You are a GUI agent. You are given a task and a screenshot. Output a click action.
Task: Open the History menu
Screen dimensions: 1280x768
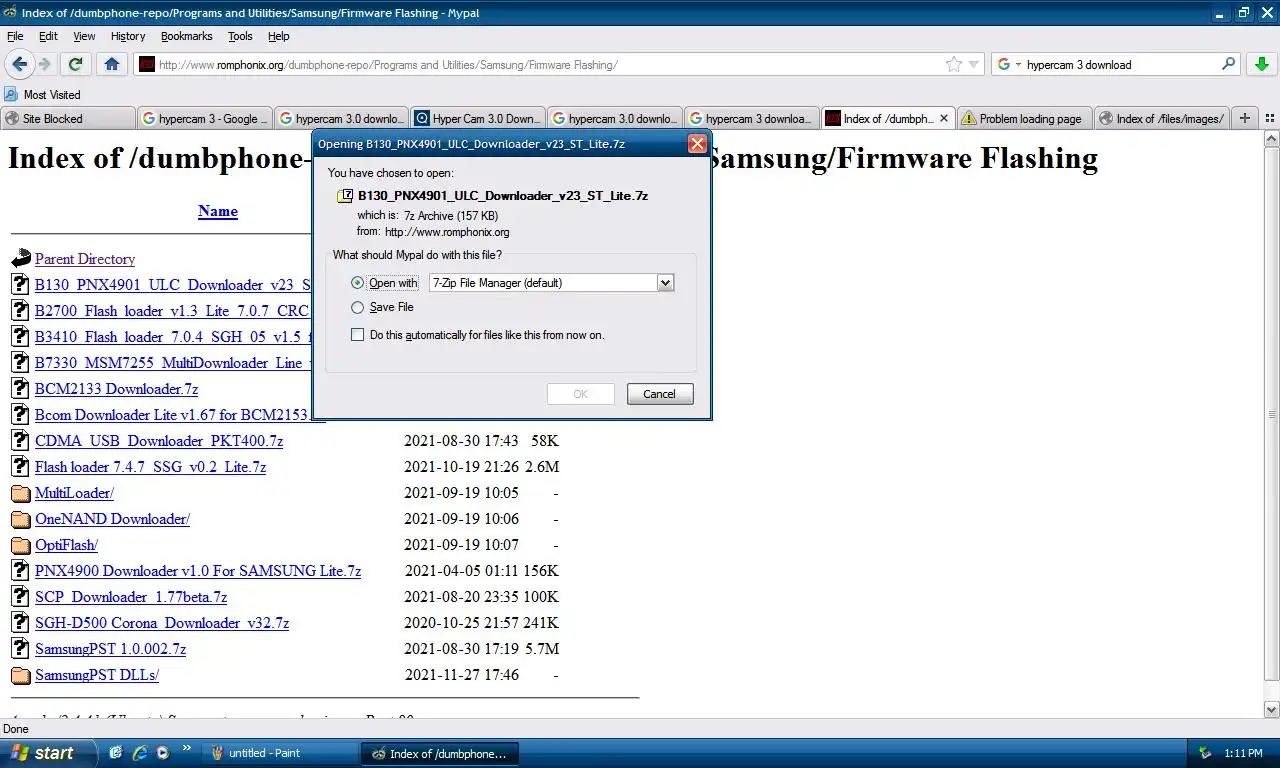pos(128,36)
